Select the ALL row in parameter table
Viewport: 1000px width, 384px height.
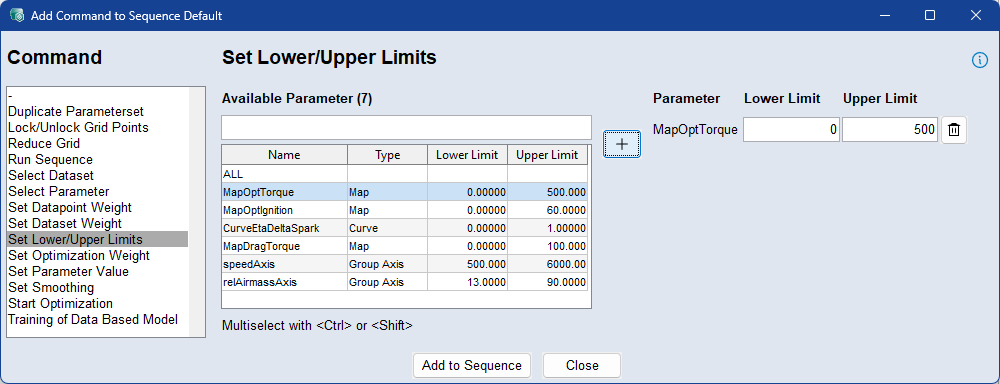(404, 174)
